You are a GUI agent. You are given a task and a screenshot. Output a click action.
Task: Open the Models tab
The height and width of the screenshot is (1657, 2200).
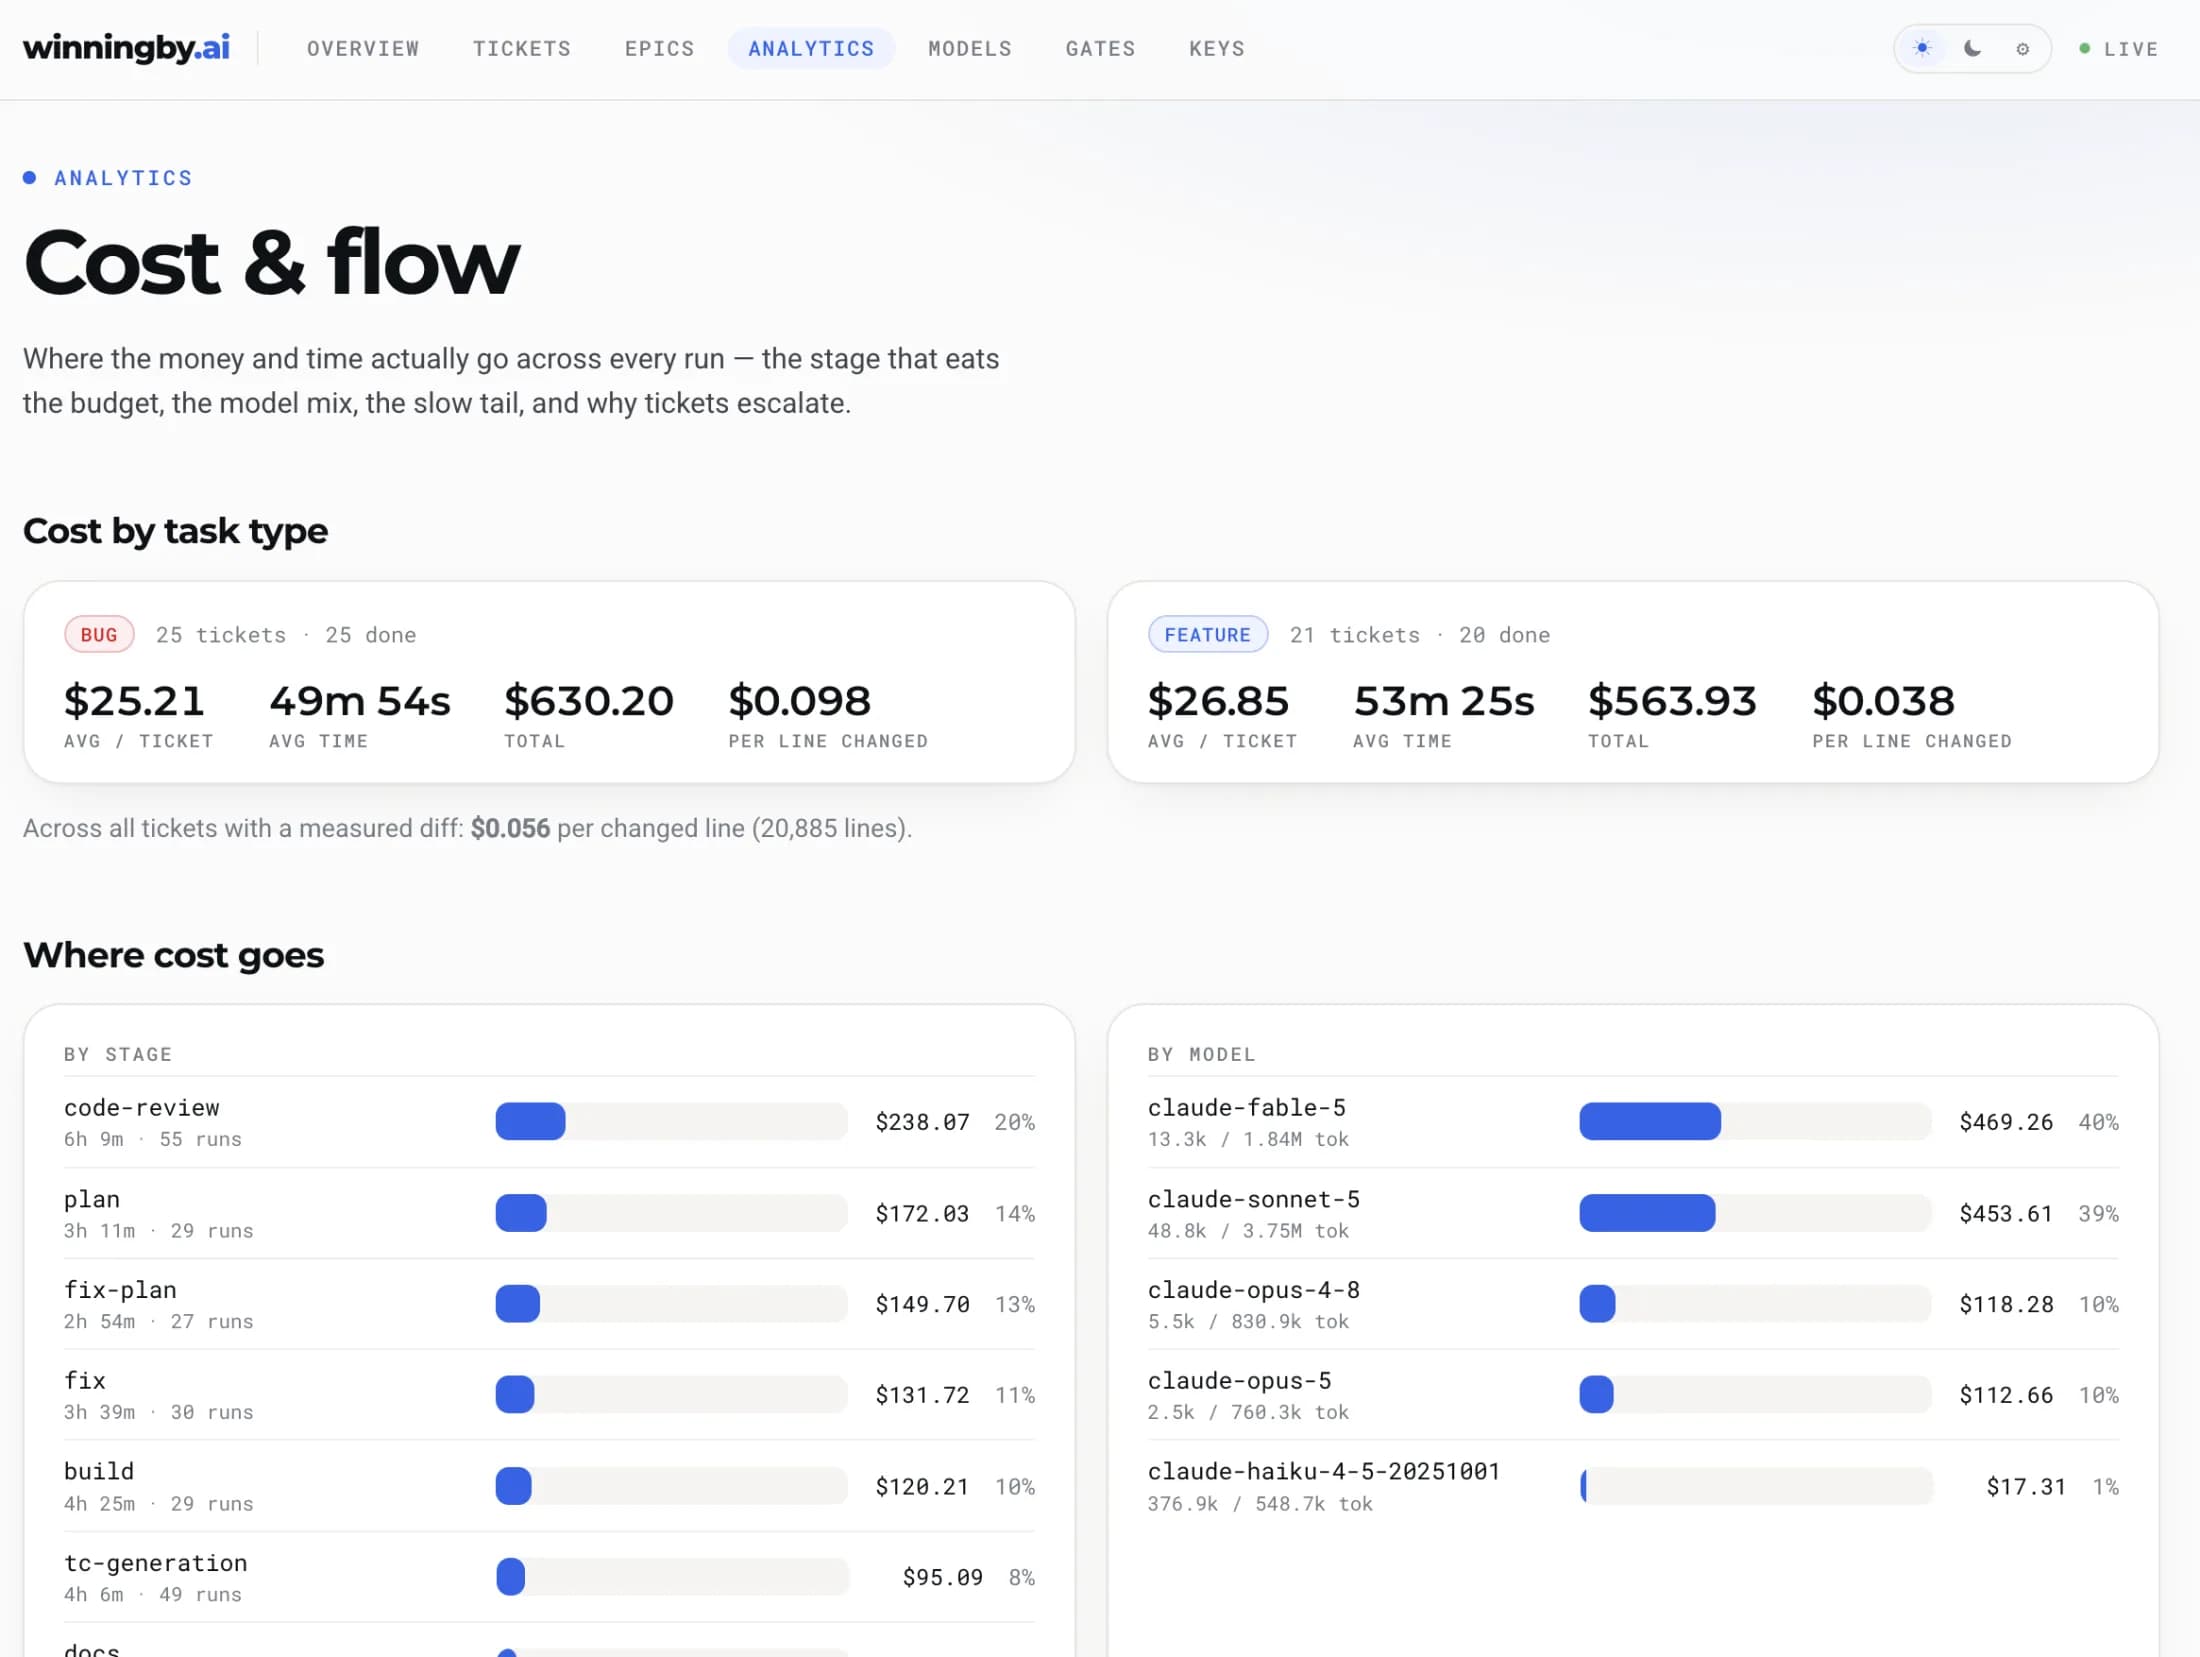point(970,48)
